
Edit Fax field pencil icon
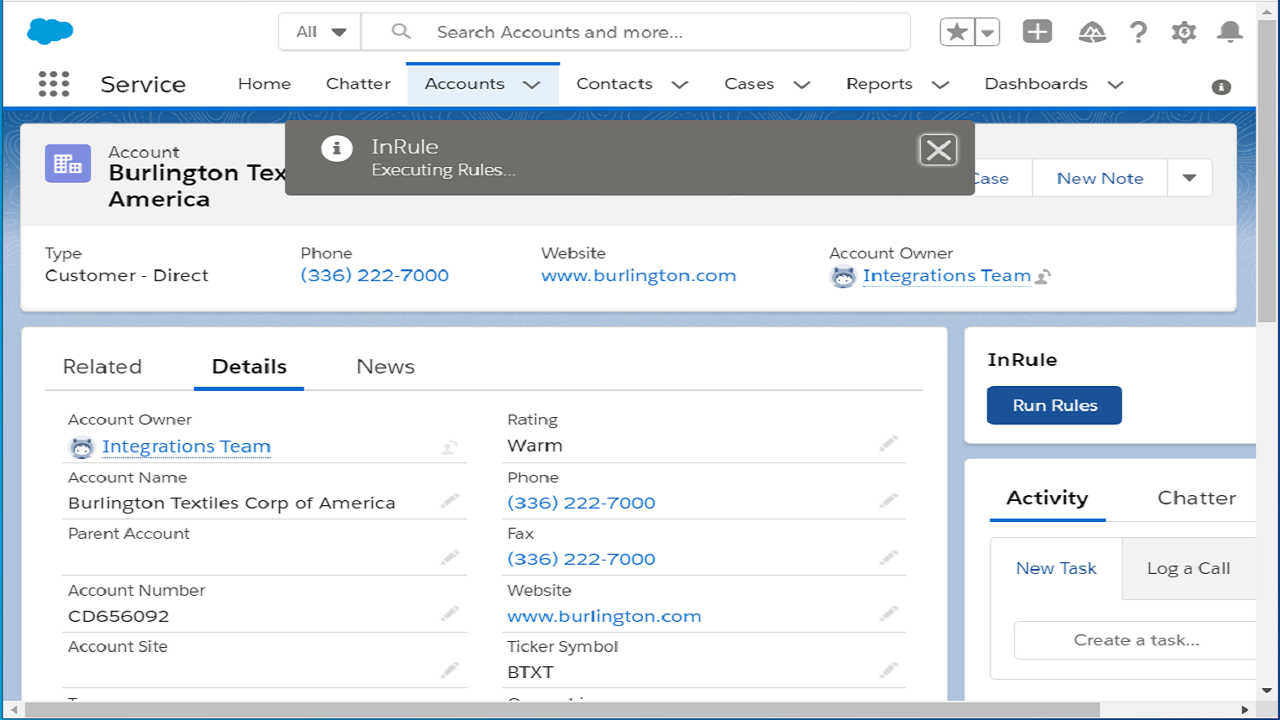[889, 557]
